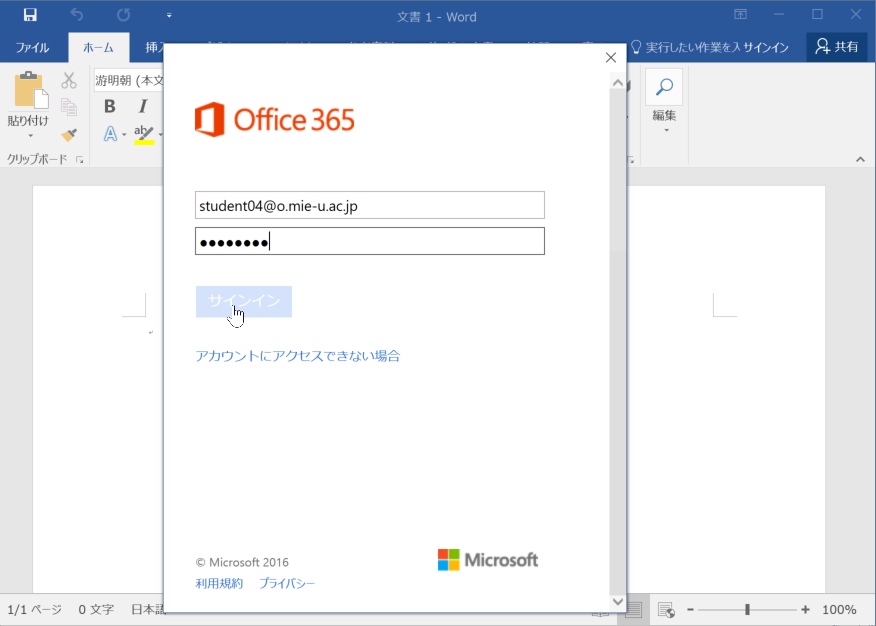Open the 共有 share button
Image resolution: width=876 pixels, height=626 pixels.
coord(836,46)
